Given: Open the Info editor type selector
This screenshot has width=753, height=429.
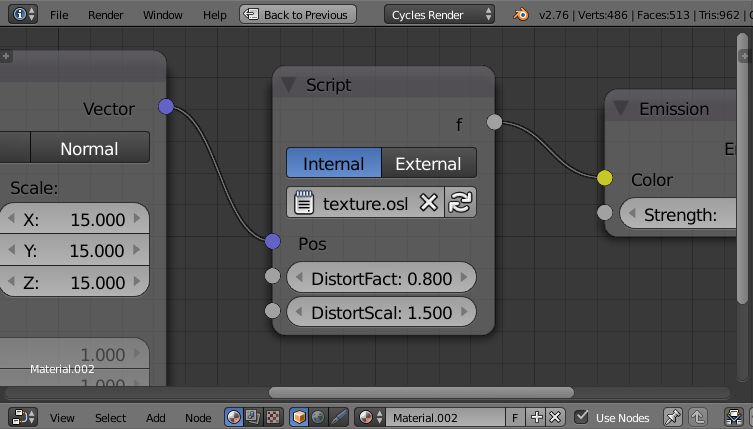Looking at the screenshot, I should click(22, 14).
